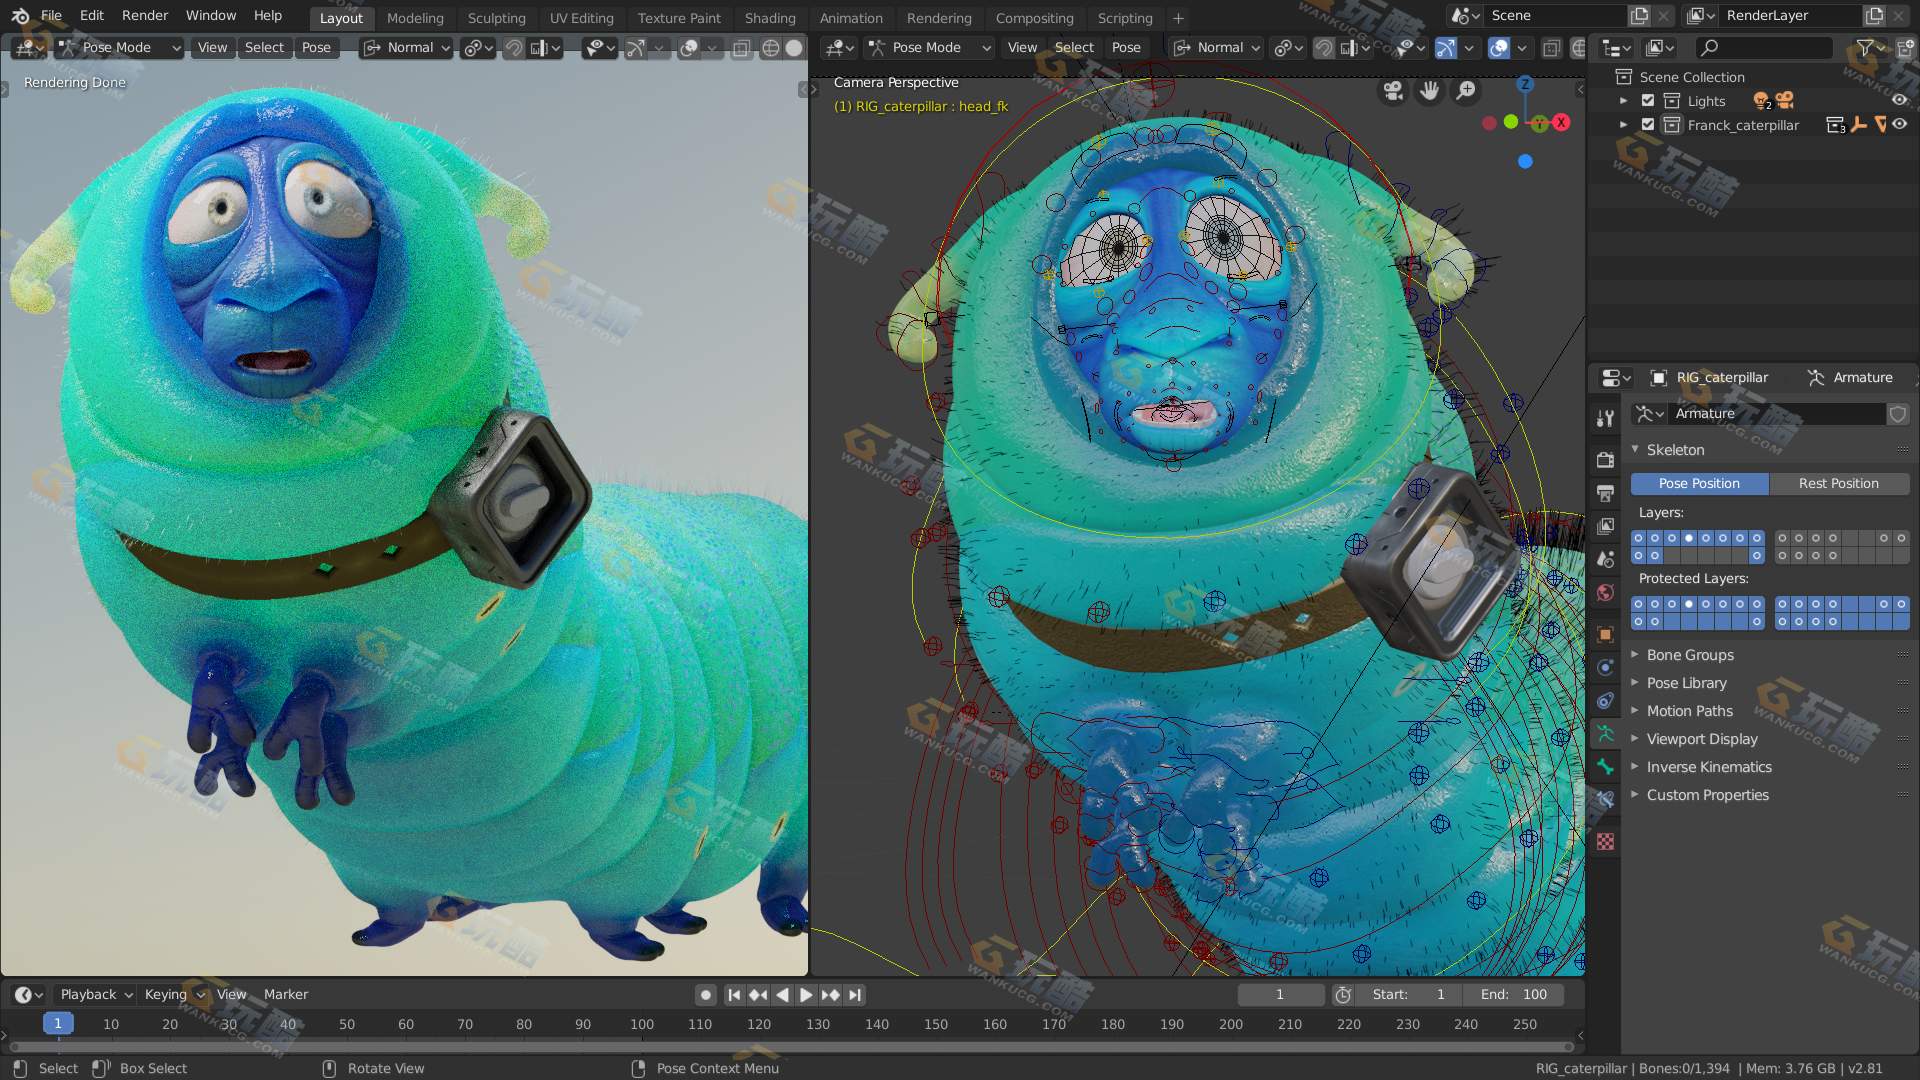Image resolution: width=1920 pixels, height=1080 pixels.
Task: Open Pose Mode dropdown in left viewport
Action: tap(119, 48)
